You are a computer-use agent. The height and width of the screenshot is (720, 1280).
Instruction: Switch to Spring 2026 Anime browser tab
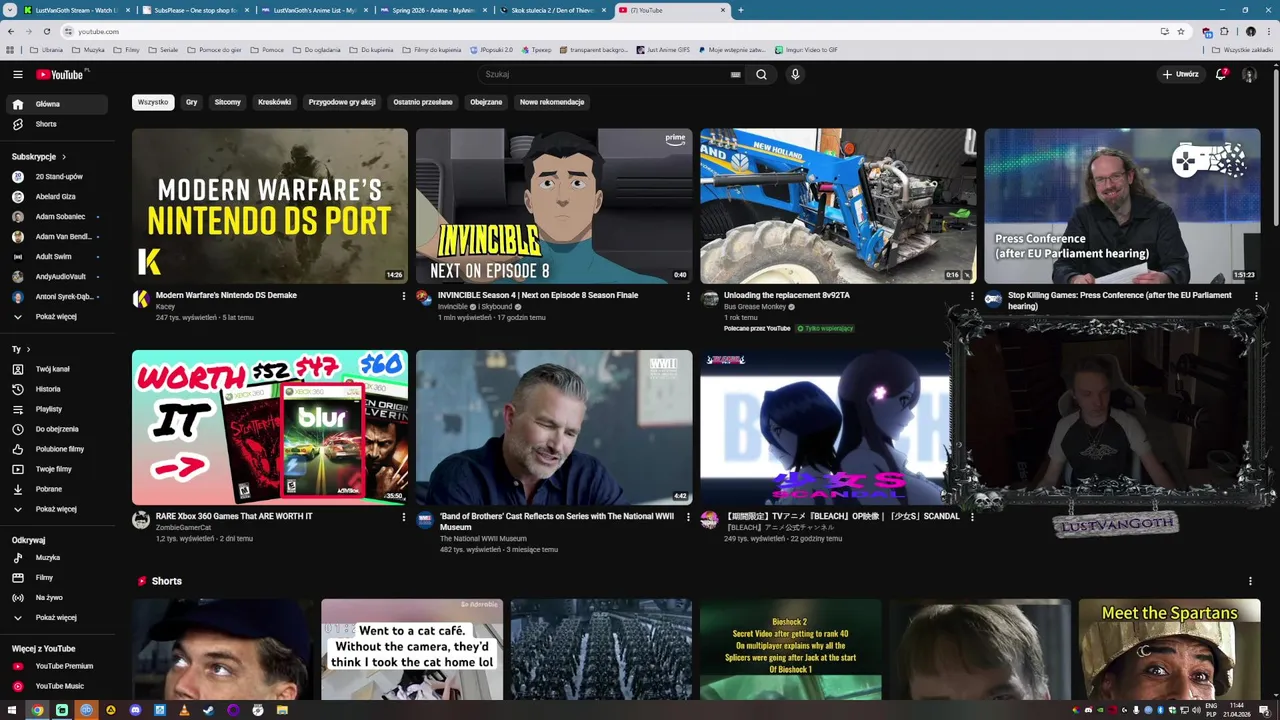(433, 10)
